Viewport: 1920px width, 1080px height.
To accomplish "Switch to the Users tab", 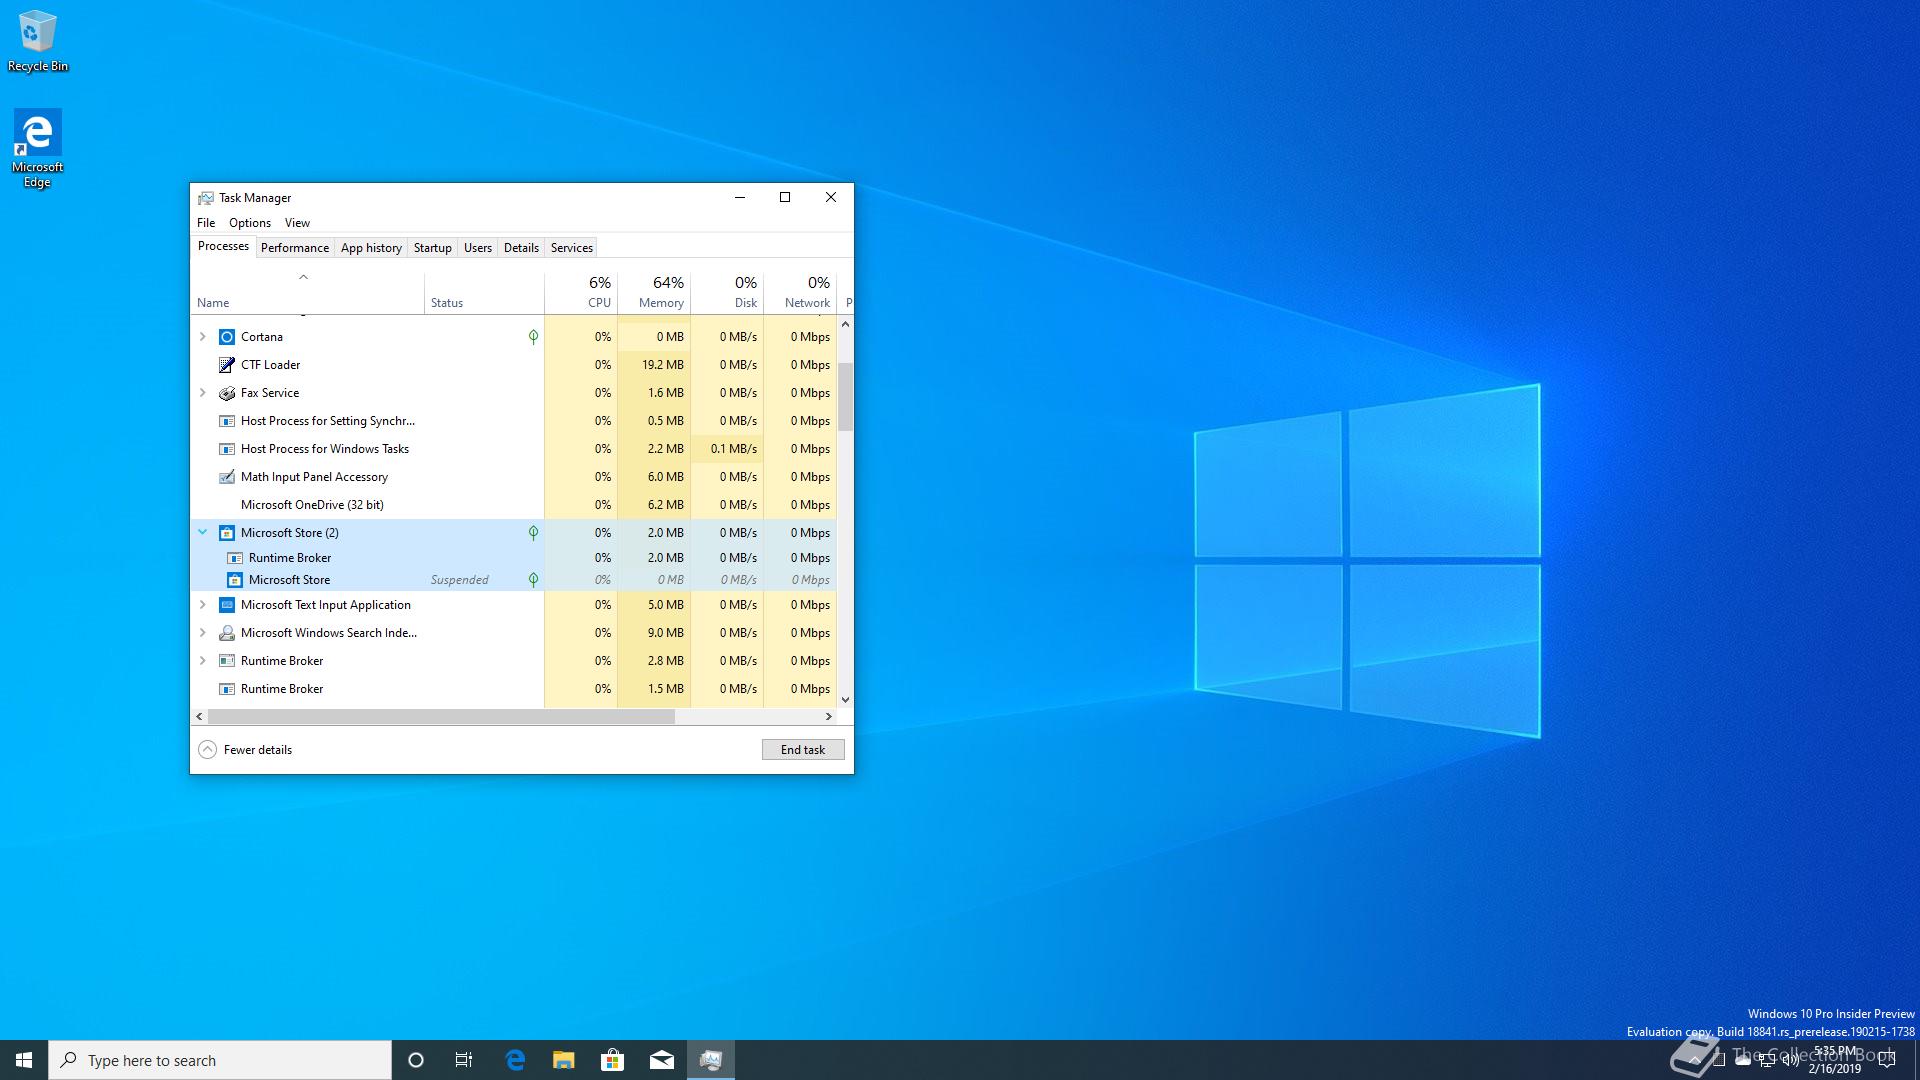I will coord(478,248).
